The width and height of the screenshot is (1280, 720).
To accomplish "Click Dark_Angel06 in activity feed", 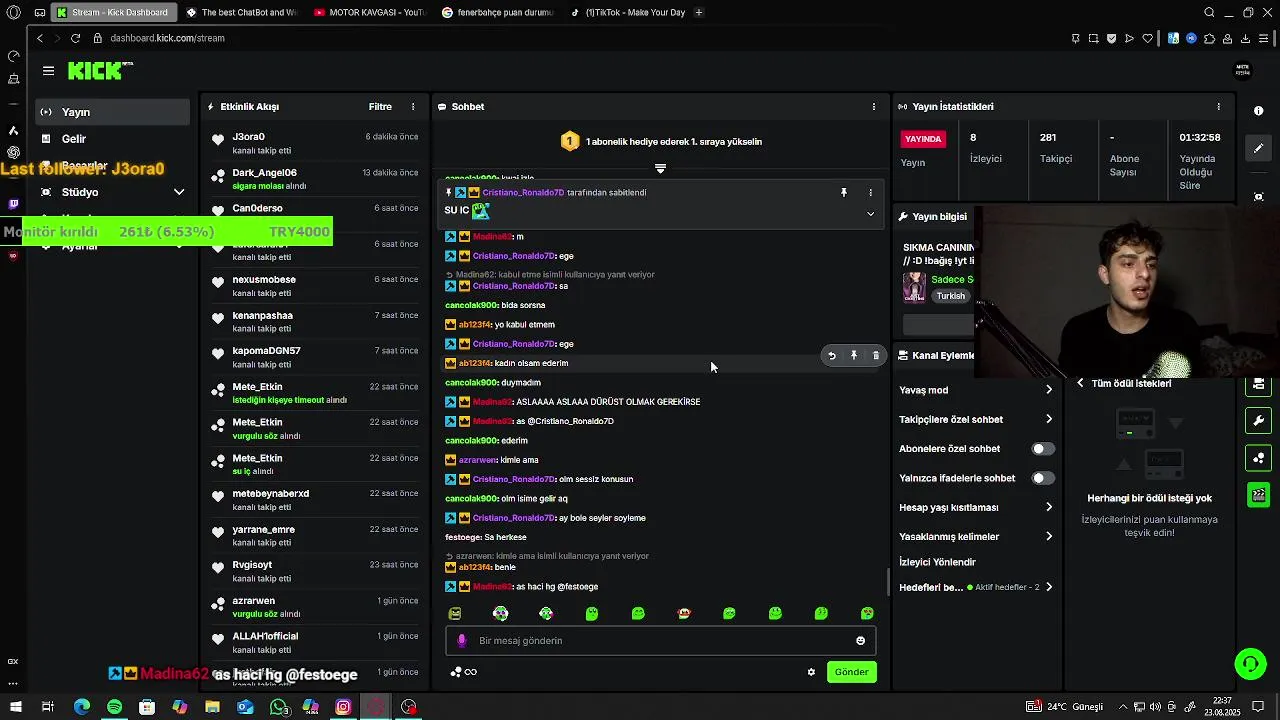I will 264,173.
